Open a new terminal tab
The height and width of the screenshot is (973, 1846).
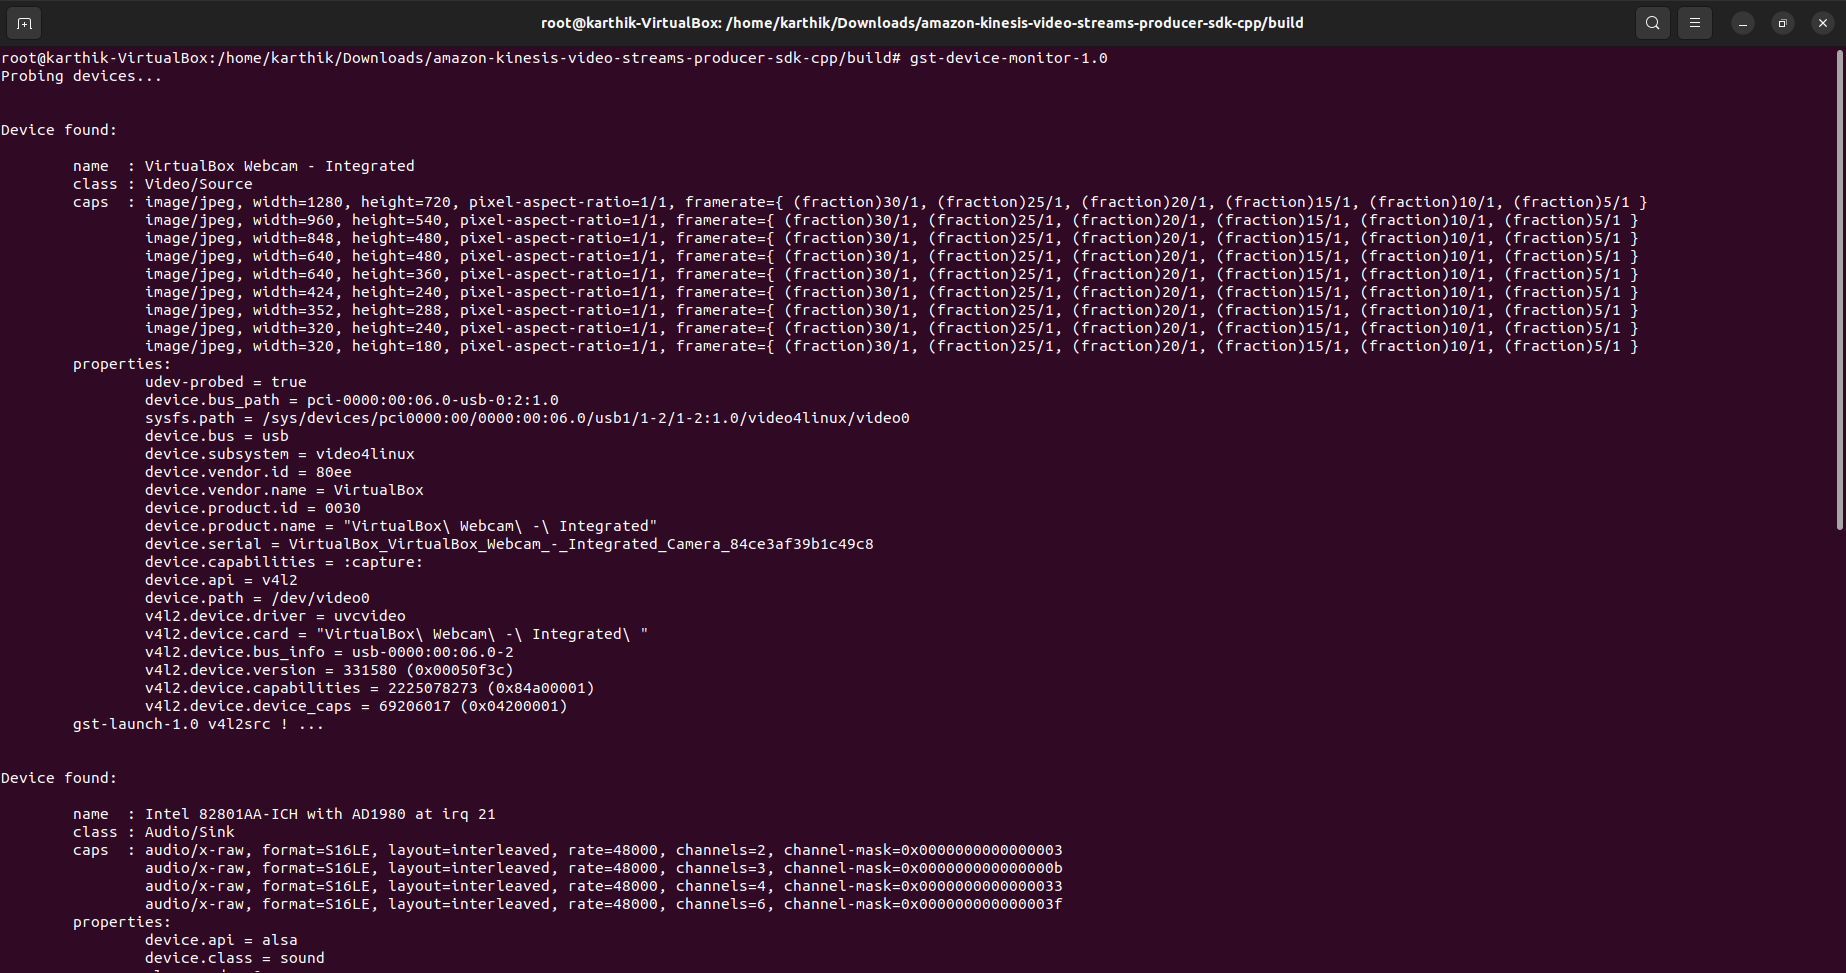coord(23,22)
